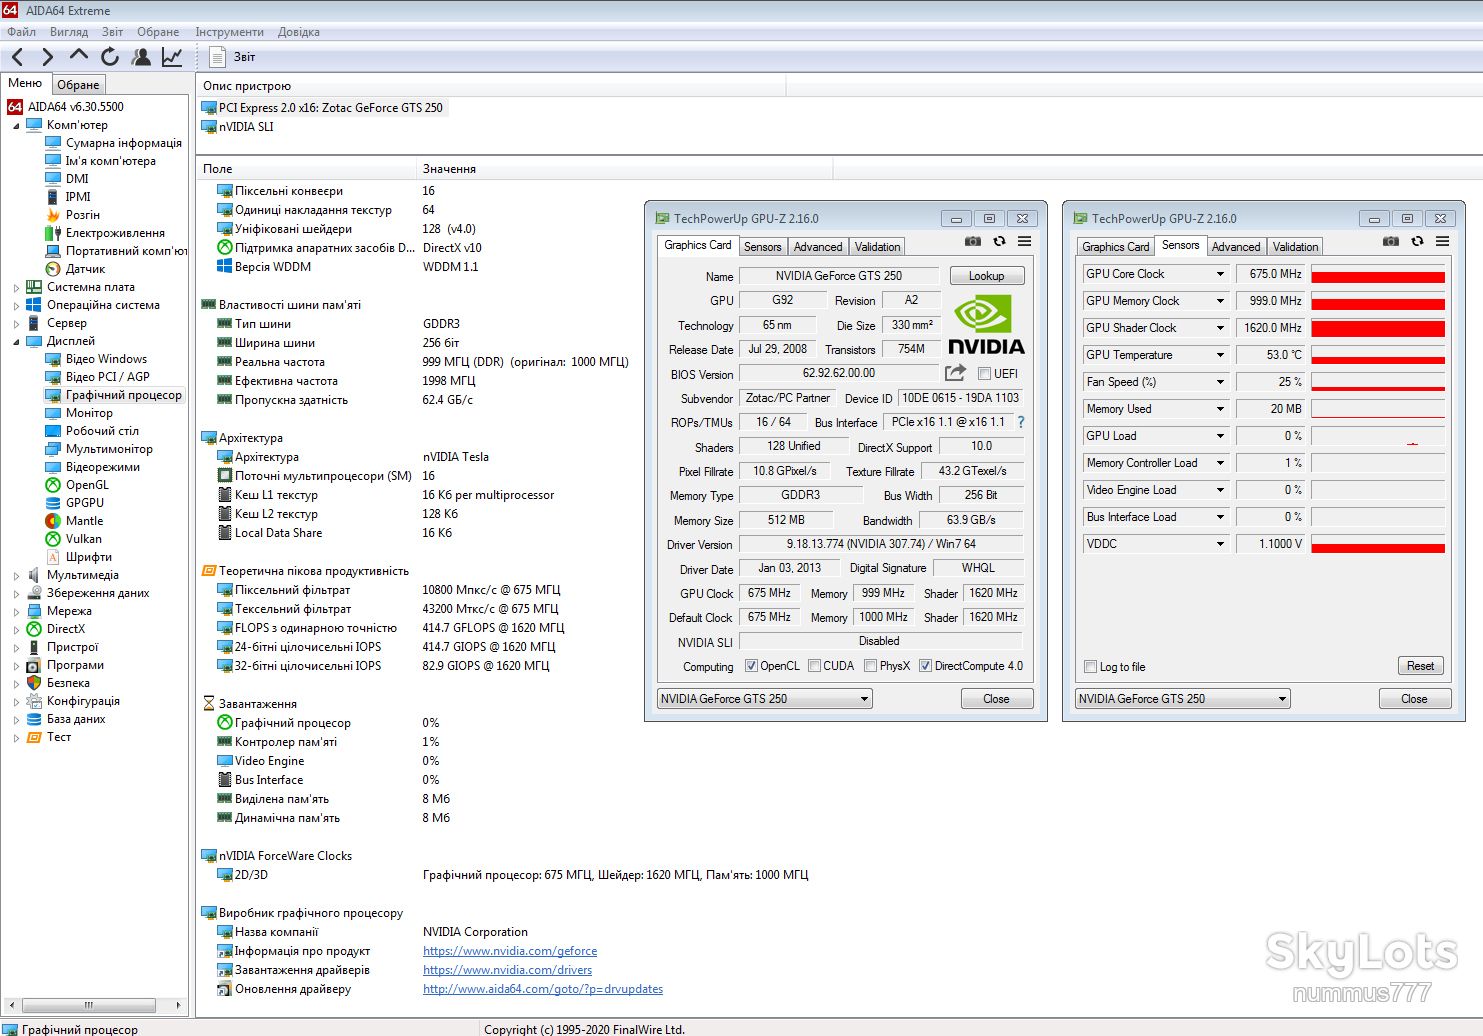Select OpenGL in the Дисплей tree
The height and width of the screenshot is (1036, 1483).
(87, 485)
